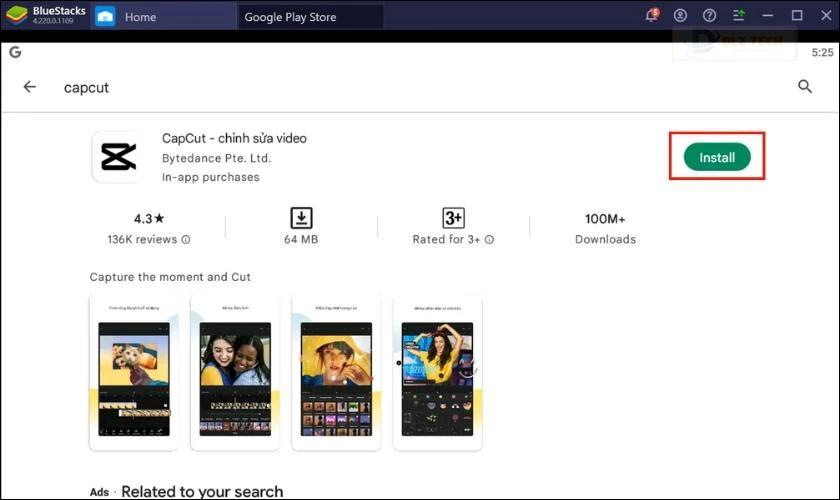
Task: Switch to the Google Play Store tab
Action: click(310, 17)
